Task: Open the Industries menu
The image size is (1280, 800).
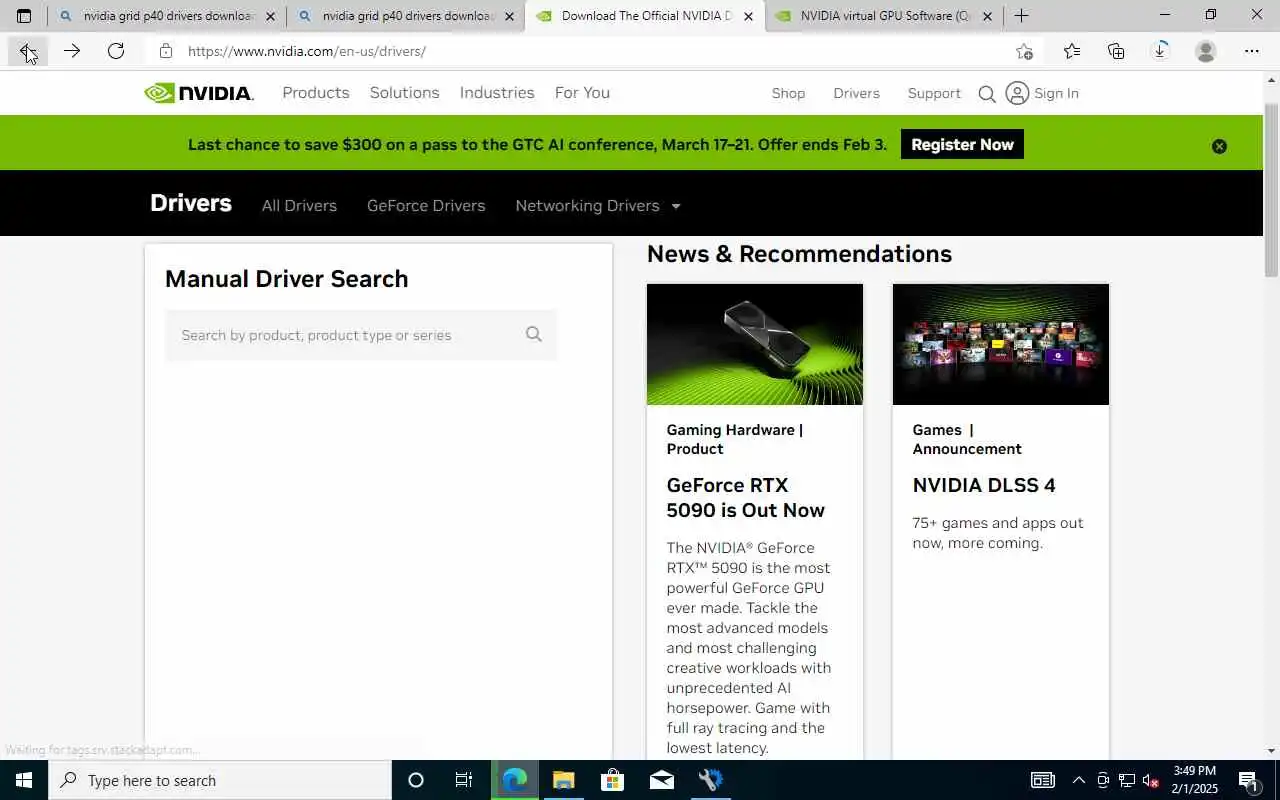Action: pos(497,92)
